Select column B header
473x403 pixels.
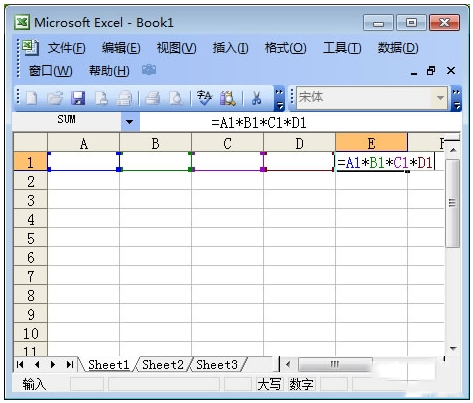point(155,143)
